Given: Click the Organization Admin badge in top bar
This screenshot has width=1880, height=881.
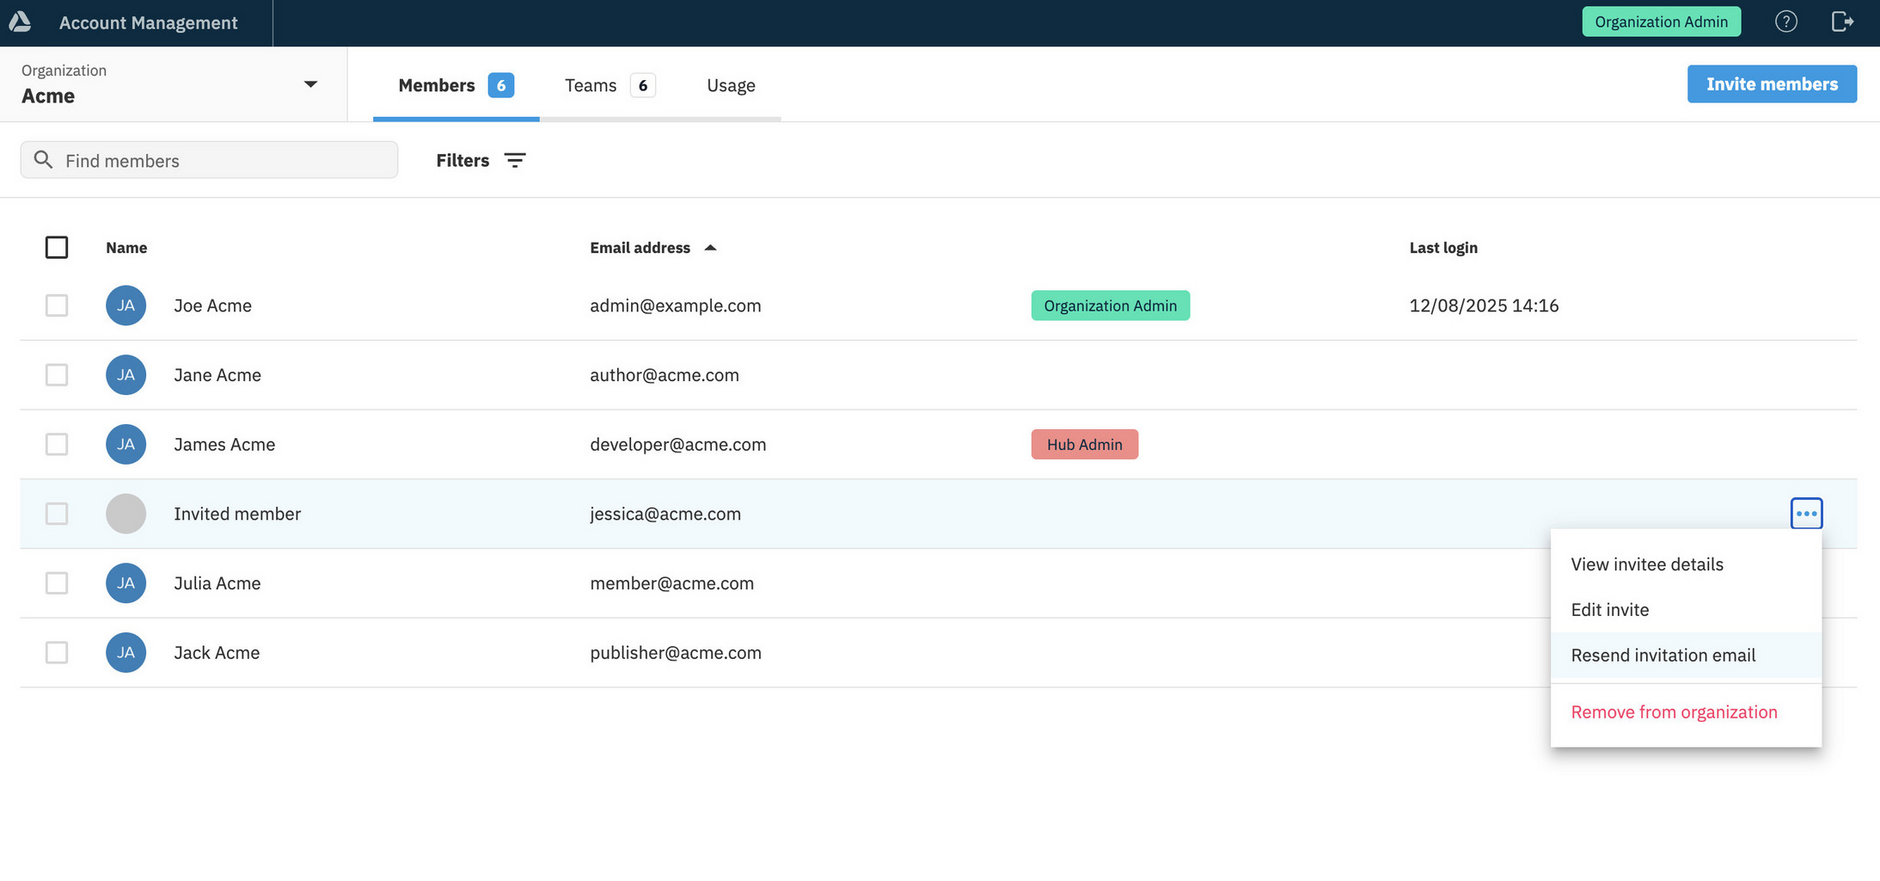Looking at the screenshot, I should tap(1661, 22).
